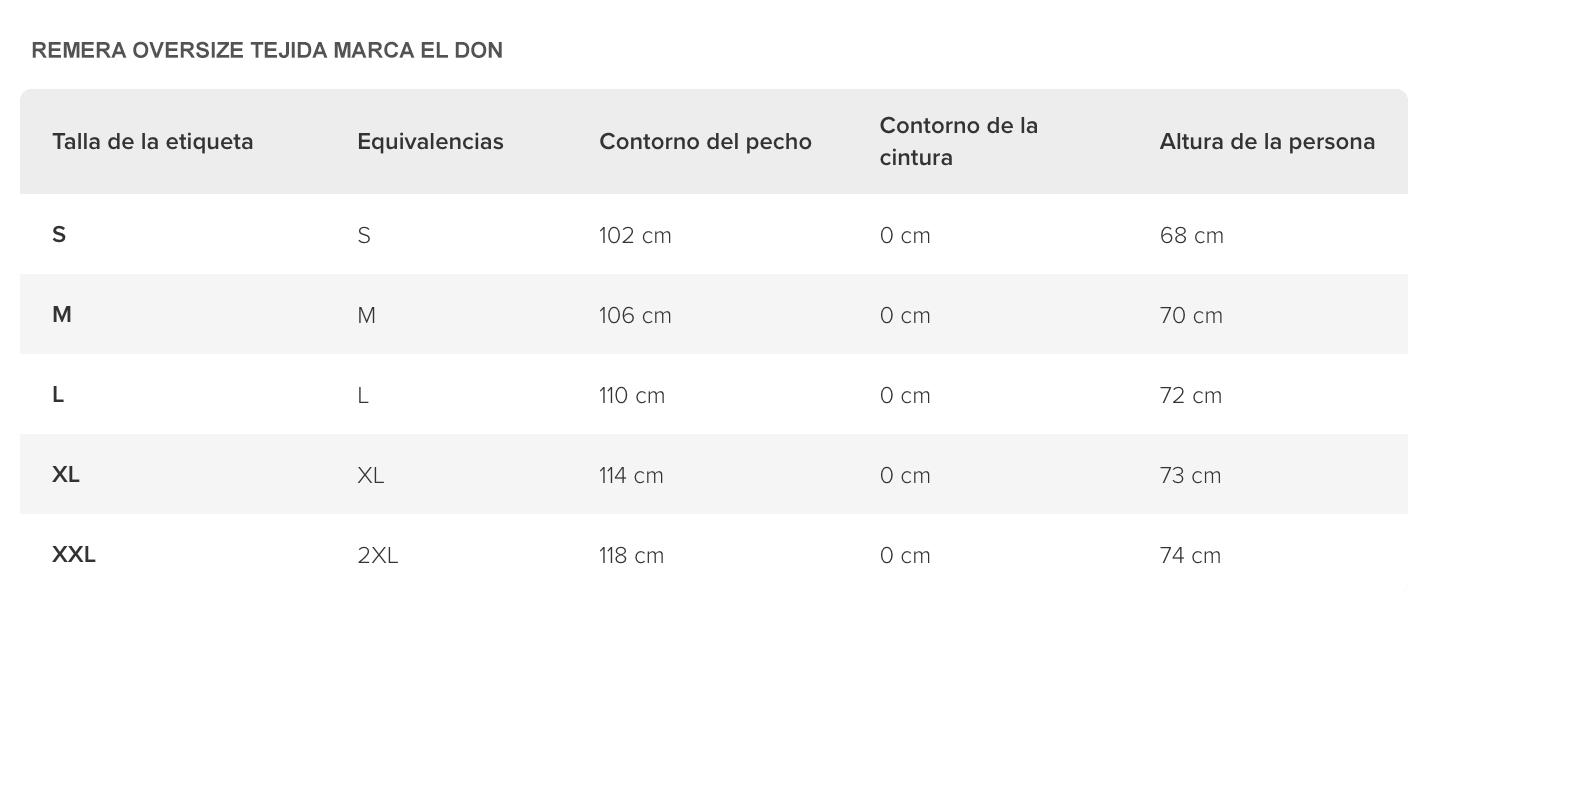Screen dimensions: 1572x800
Task: Click the bold S size label
Action: tap(59, 235)
